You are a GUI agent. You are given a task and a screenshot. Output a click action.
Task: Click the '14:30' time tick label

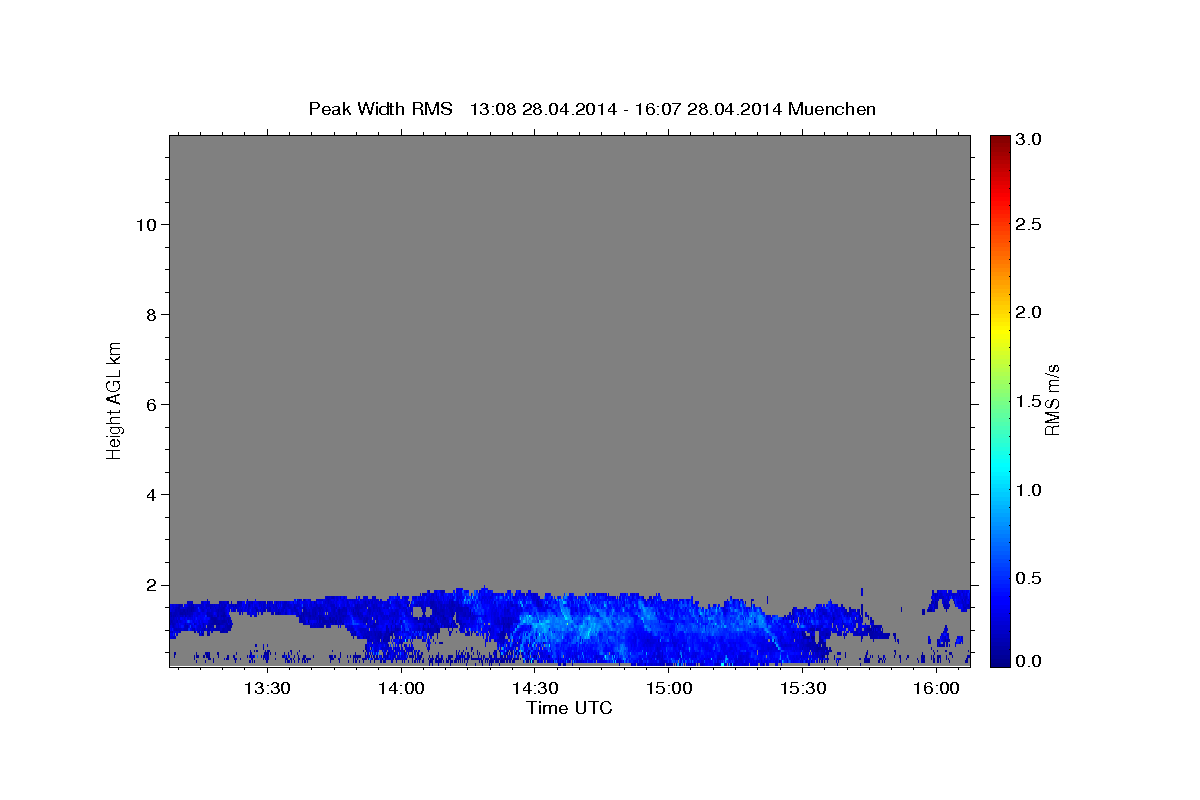tap(535, 688)
